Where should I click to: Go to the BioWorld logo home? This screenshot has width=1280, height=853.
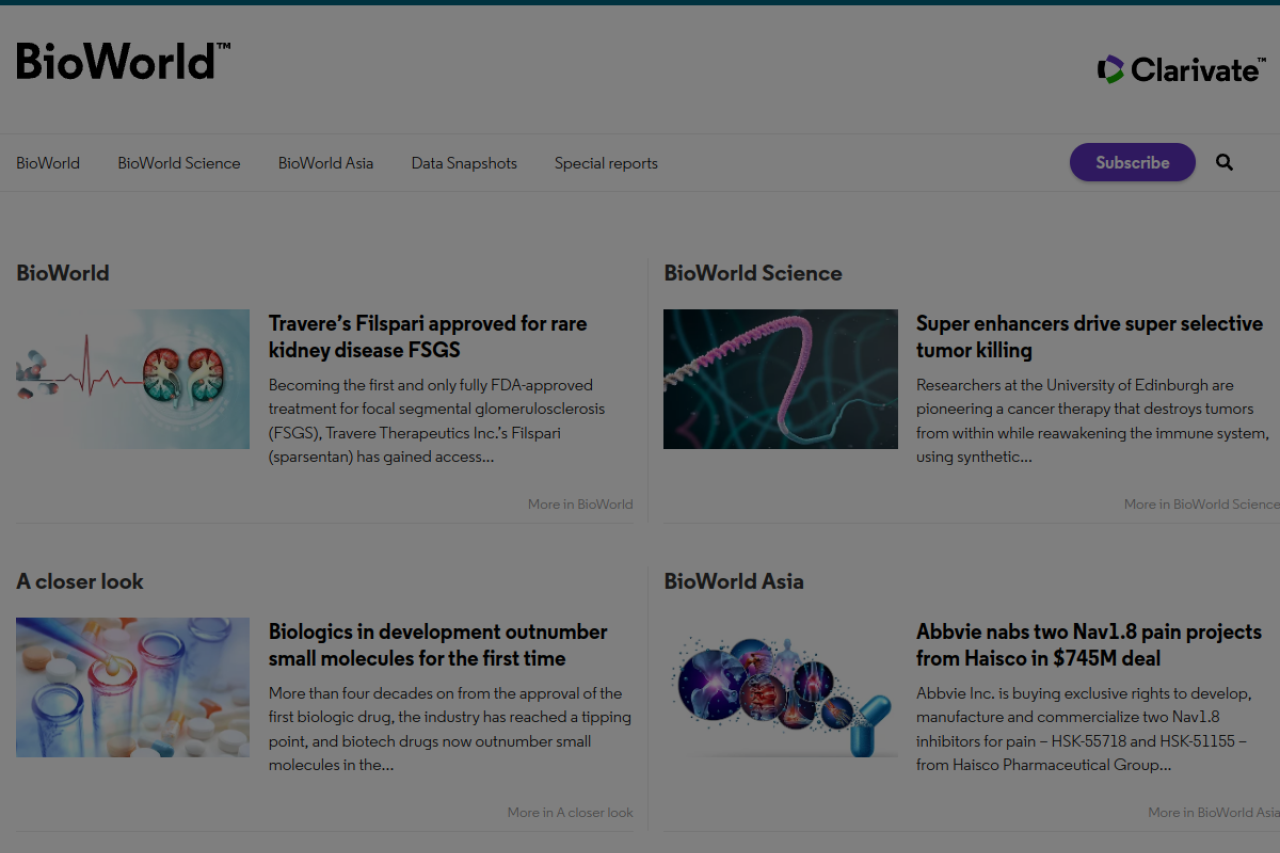click(123, 61)
